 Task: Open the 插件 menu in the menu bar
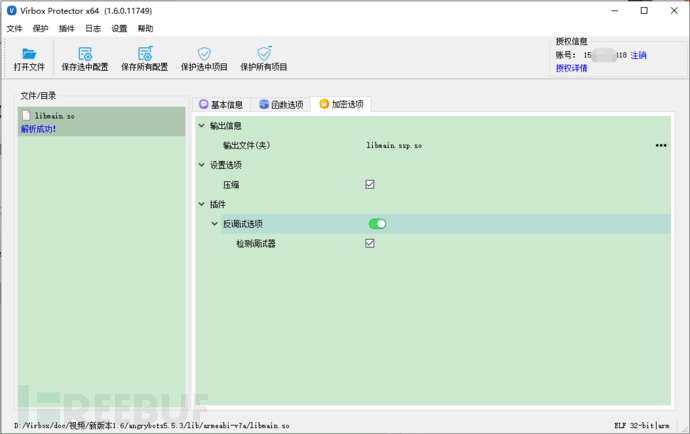(66, 29)
